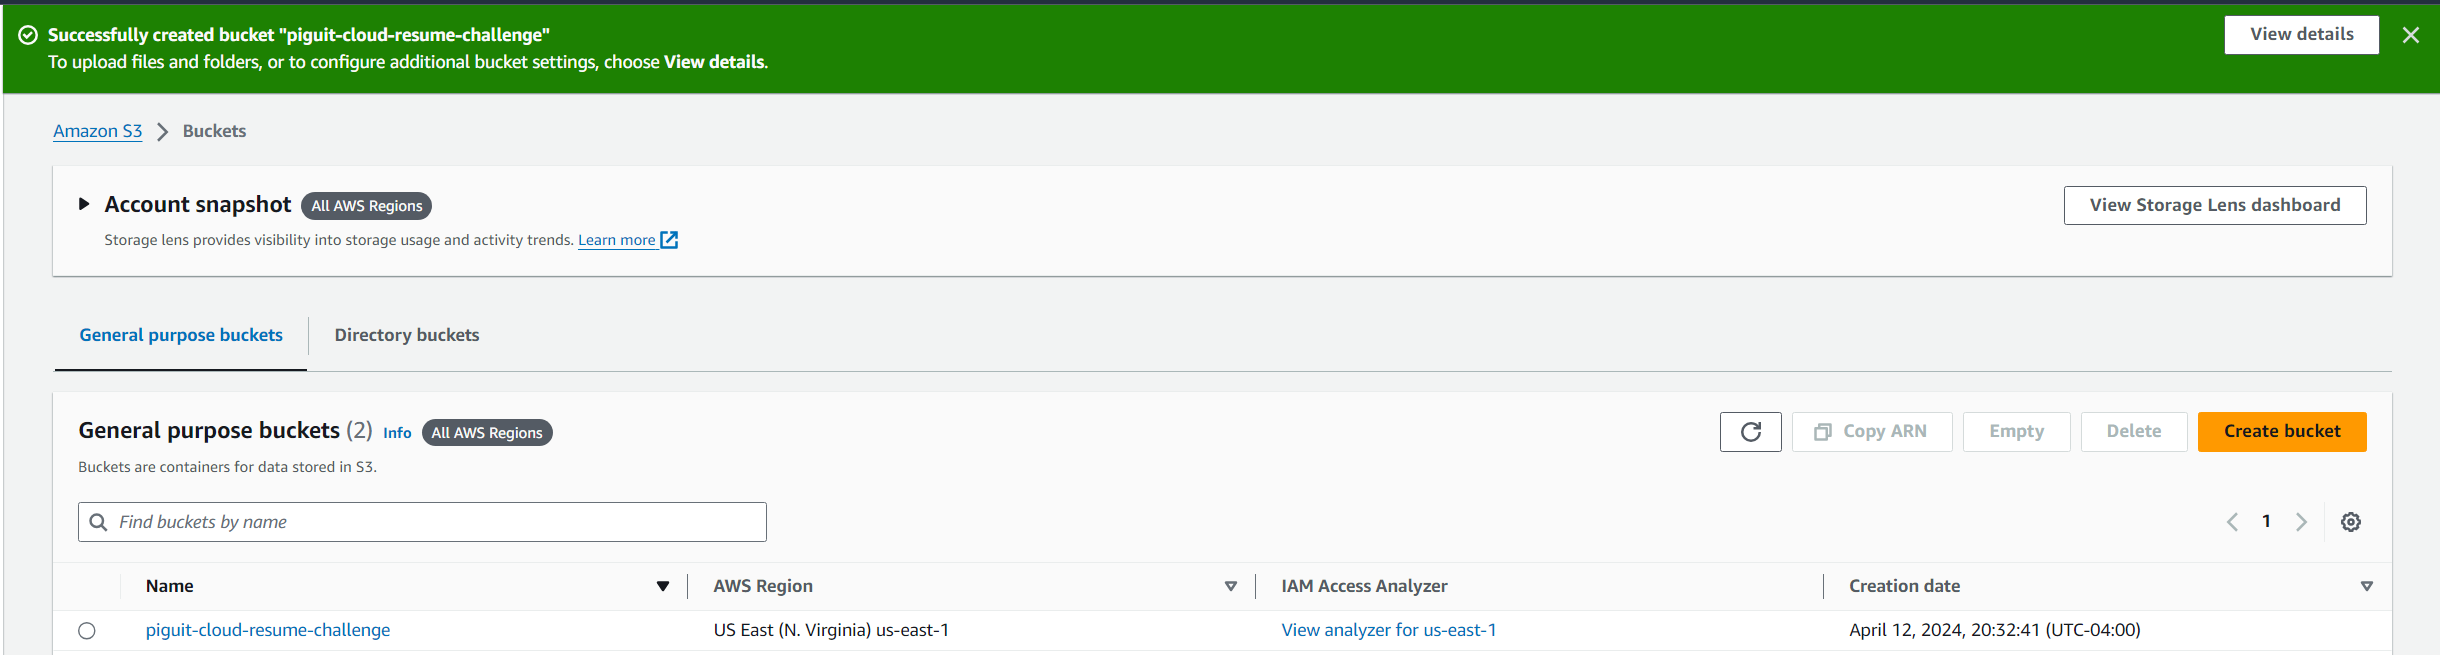Select the piguit-cloud-resume-challenge radio button
Screen dimensions: 2440x655
click(x=87, y=631)
